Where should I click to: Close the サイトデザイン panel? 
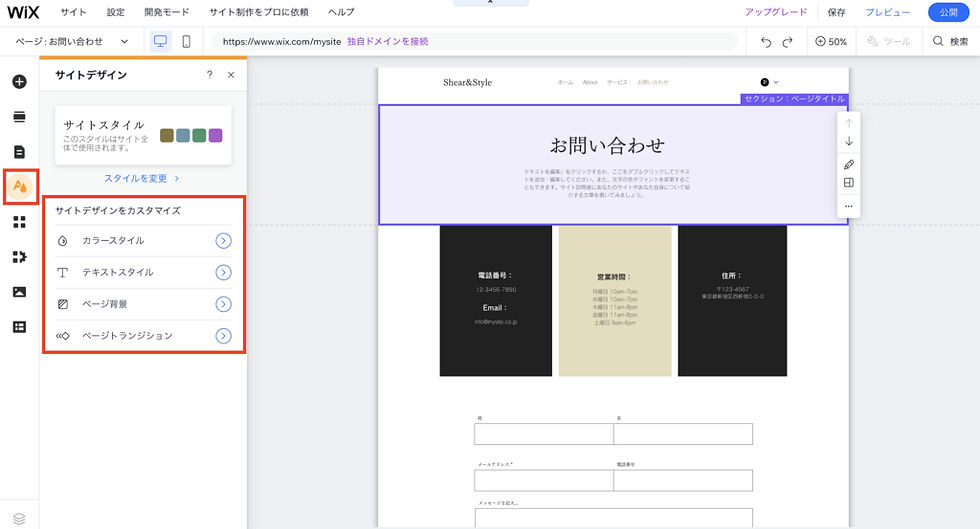coord(231,74)
